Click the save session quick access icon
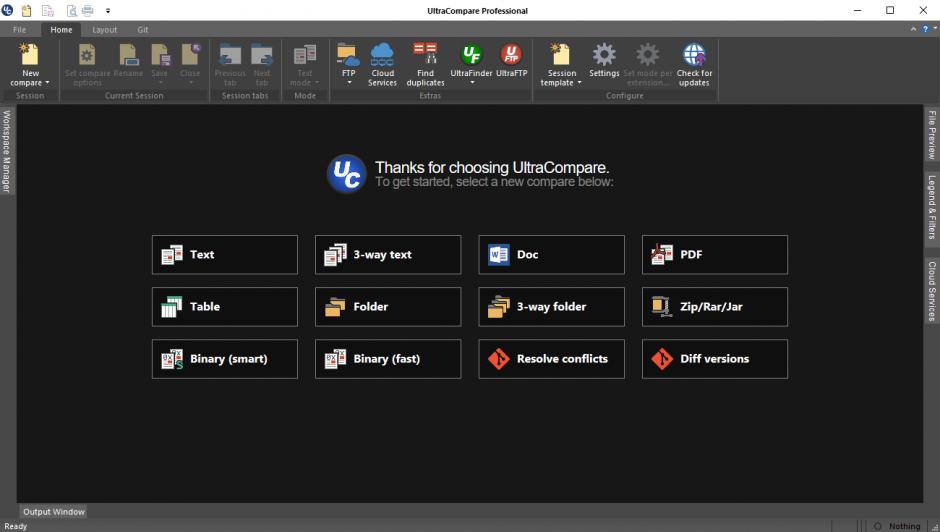The width and height of the screenshot is (940, 532). coord(47,10)
